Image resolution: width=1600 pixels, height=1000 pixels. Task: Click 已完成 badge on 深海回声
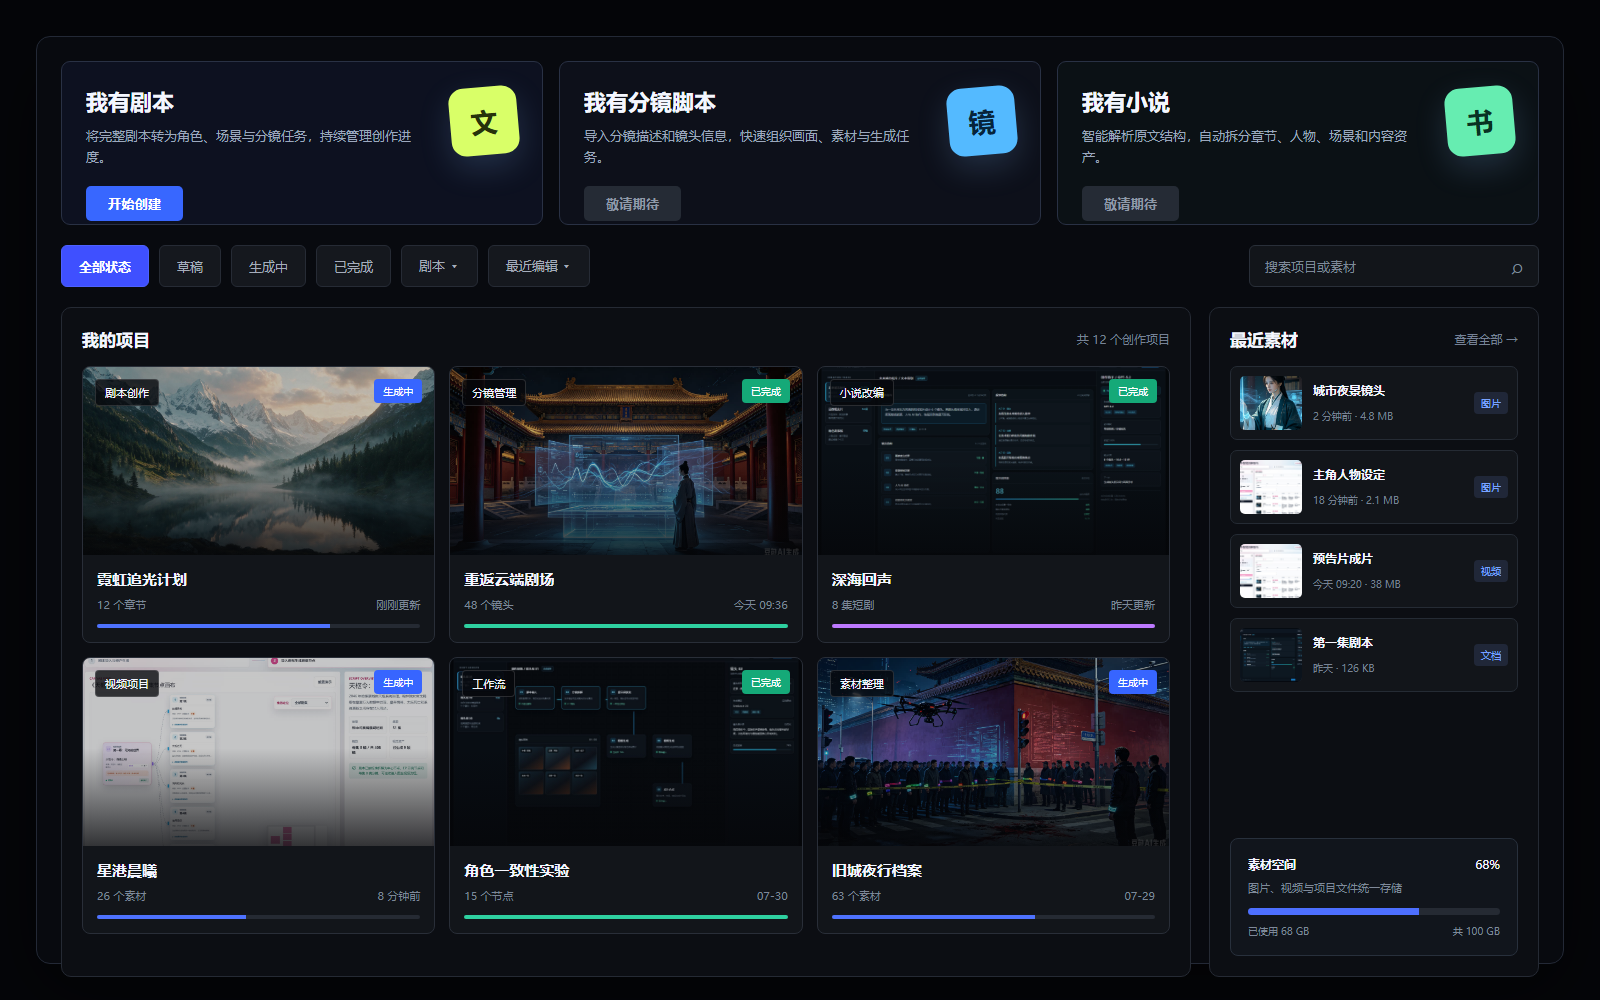(x=1133, y=392)
